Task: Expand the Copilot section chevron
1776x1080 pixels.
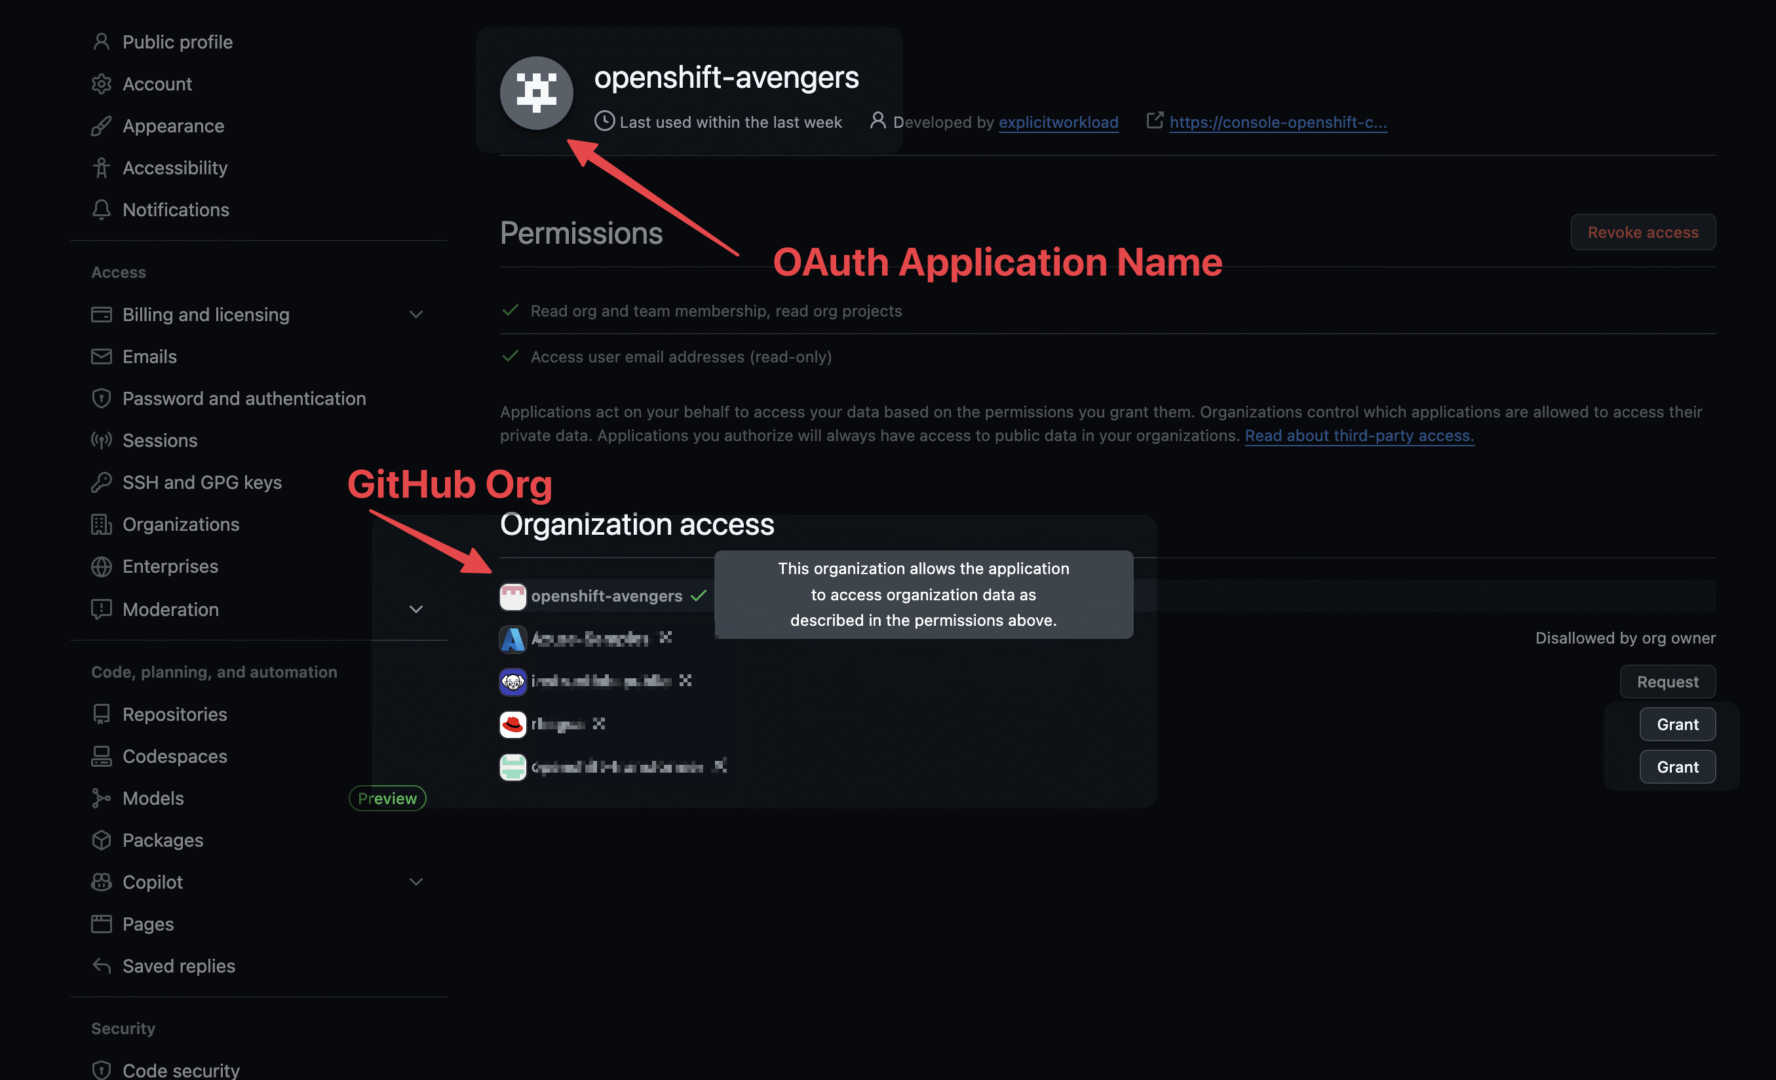Action: [x=416, y=882]
